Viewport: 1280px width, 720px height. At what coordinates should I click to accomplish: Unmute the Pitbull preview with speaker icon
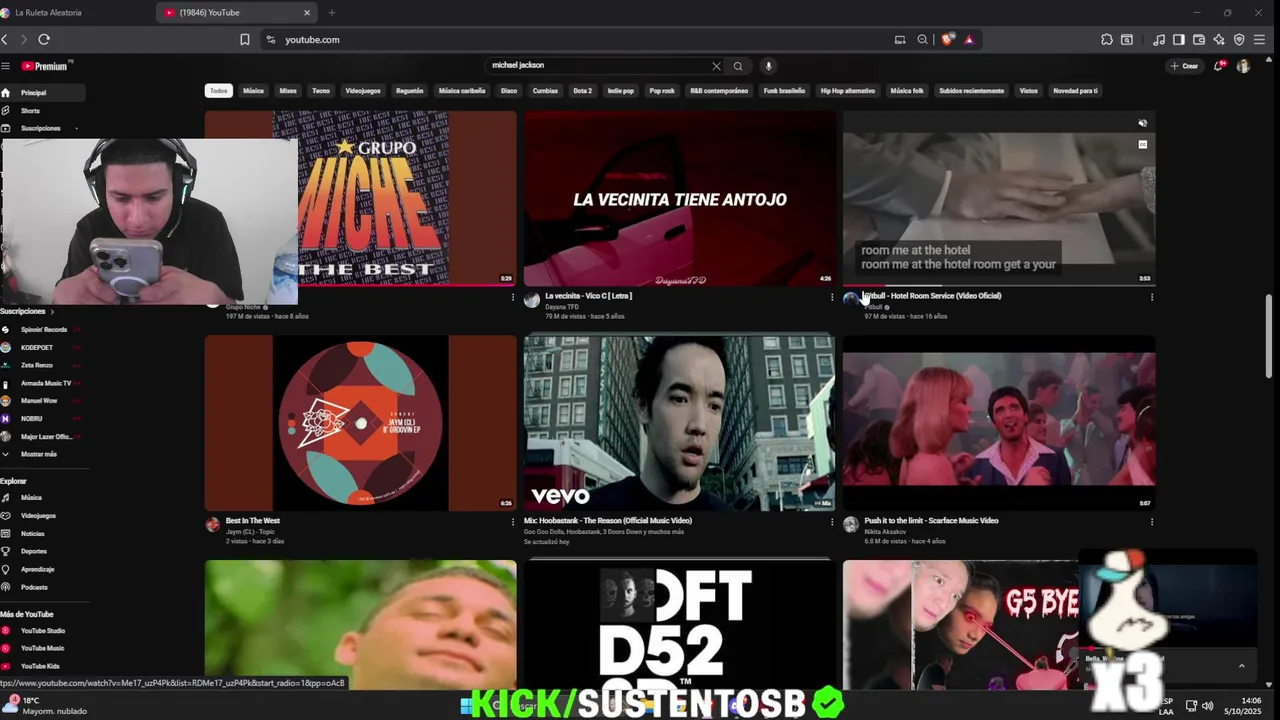coord(1142,123)
